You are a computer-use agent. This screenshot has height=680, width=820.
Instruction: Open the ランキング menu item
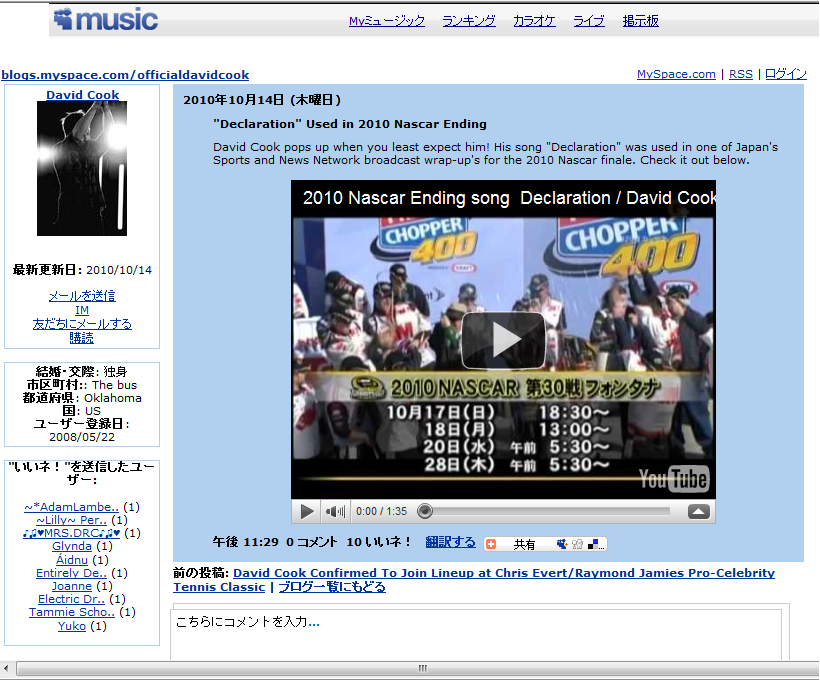click(x=469, y=21)
